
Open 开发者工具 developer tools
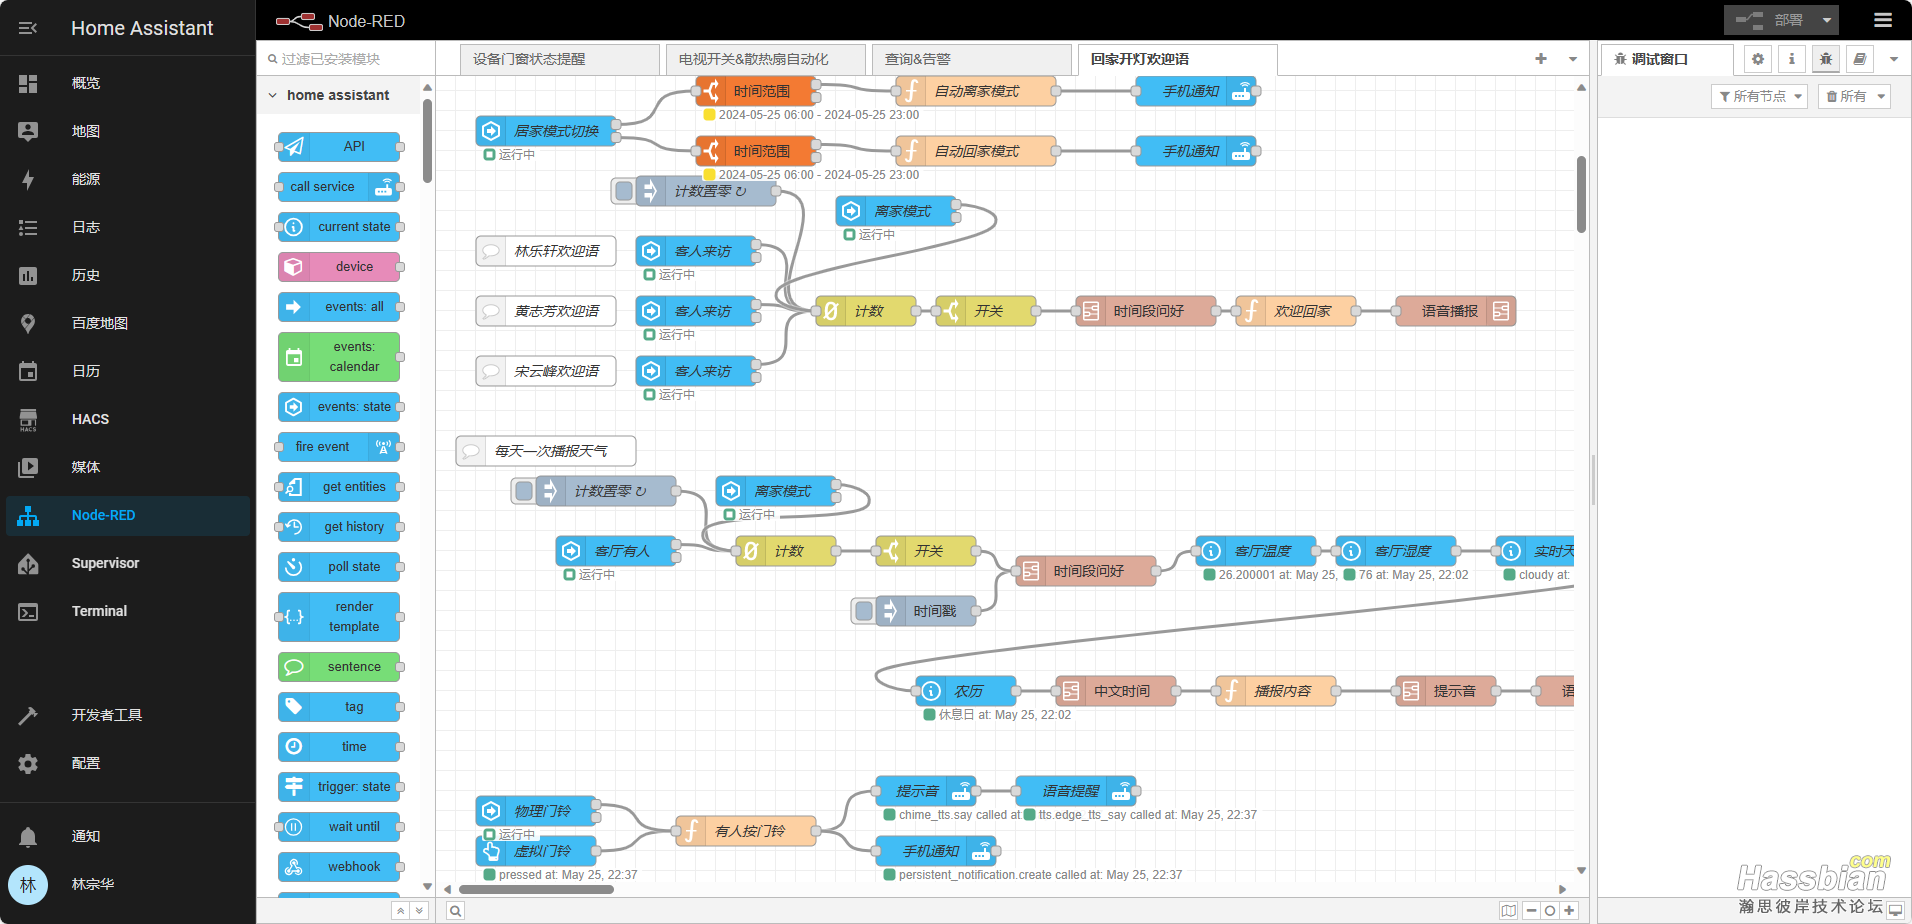coord(128,715)
